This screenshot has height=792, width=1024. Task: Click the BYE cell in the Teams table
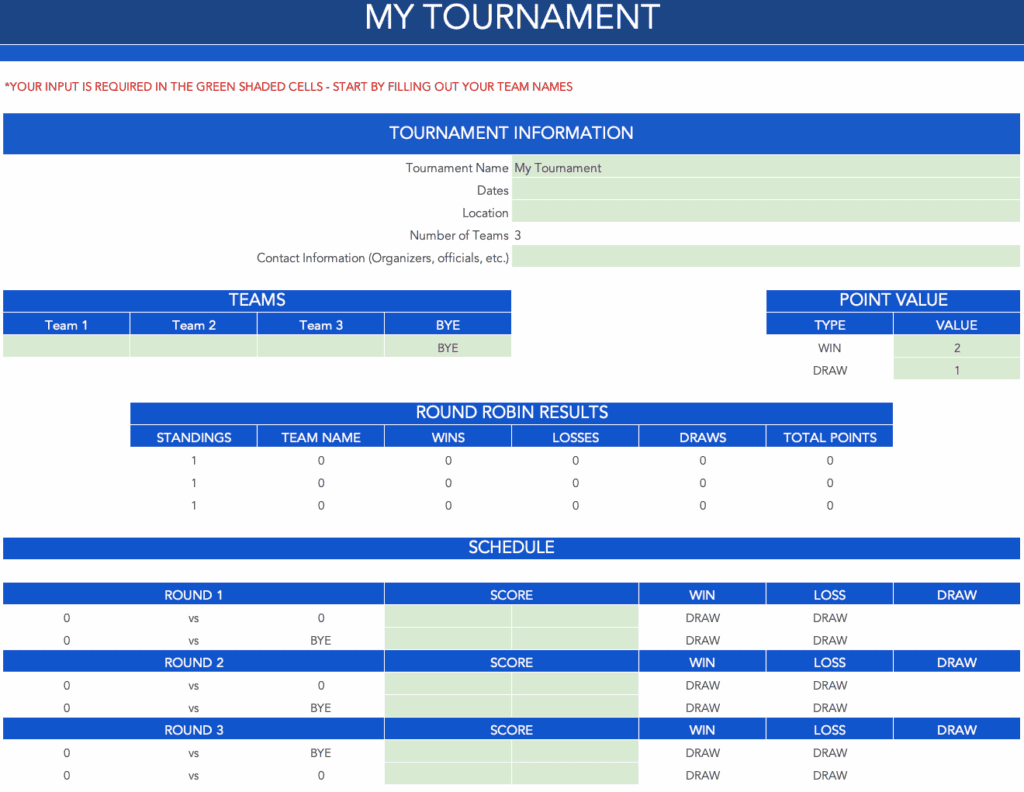(x=447, y=347)
